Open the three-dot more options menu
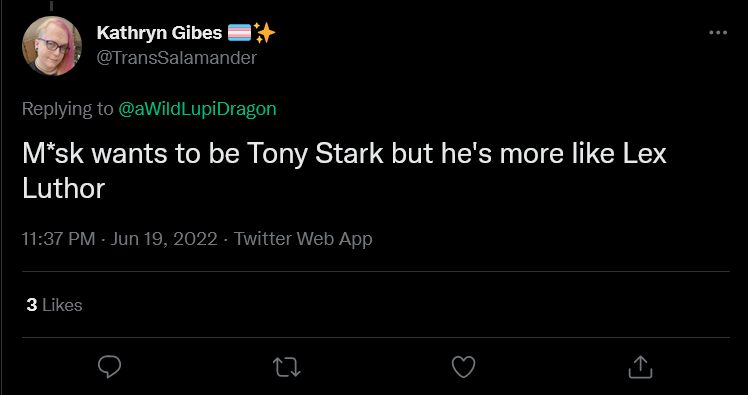 point(718,33)
